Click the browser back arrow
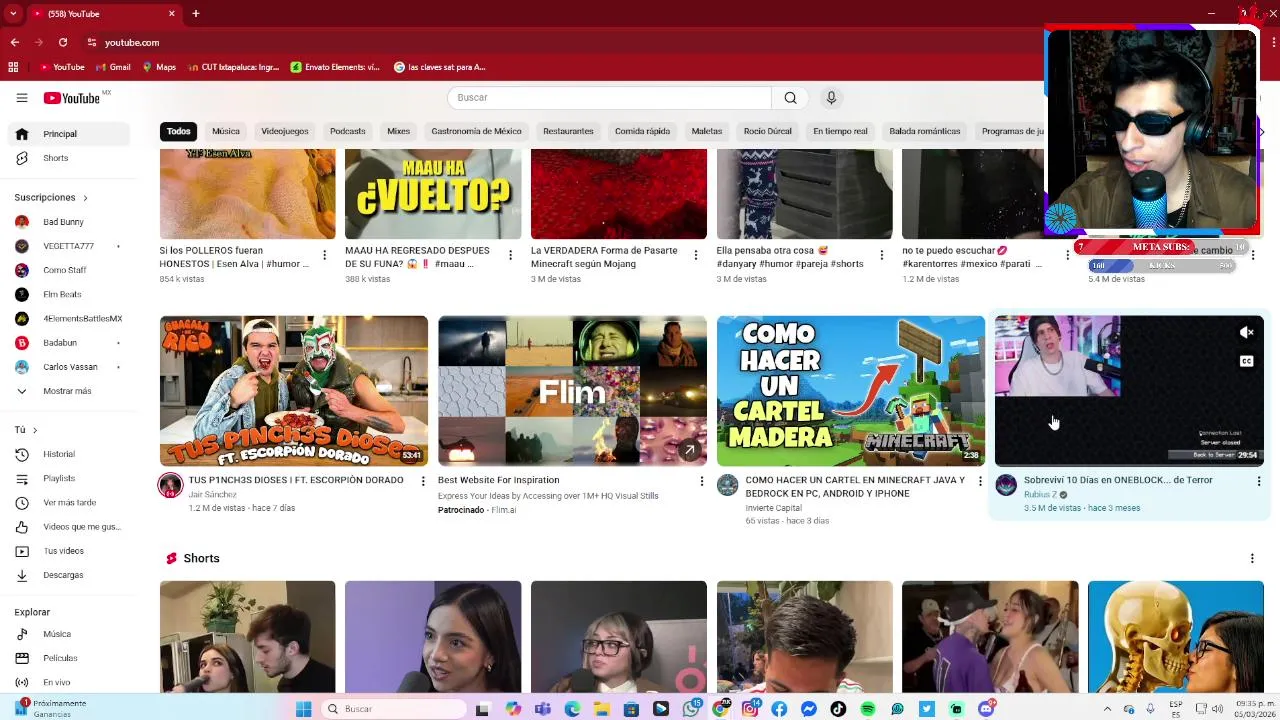 point(14,42)
